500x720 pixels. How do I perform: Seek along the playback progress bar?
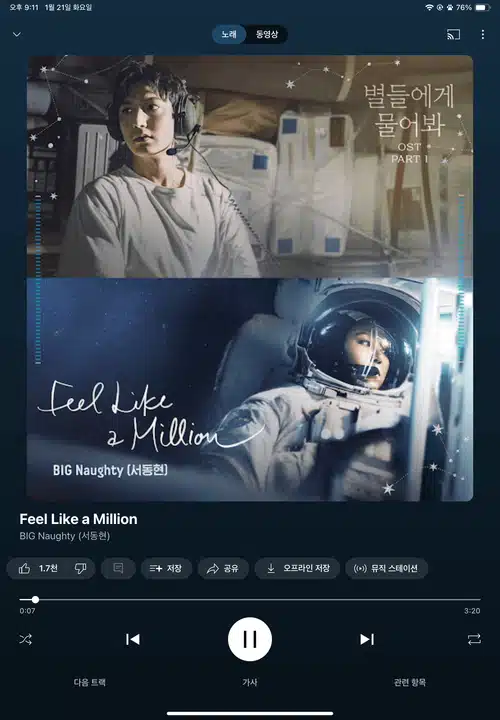click(250, 599)
